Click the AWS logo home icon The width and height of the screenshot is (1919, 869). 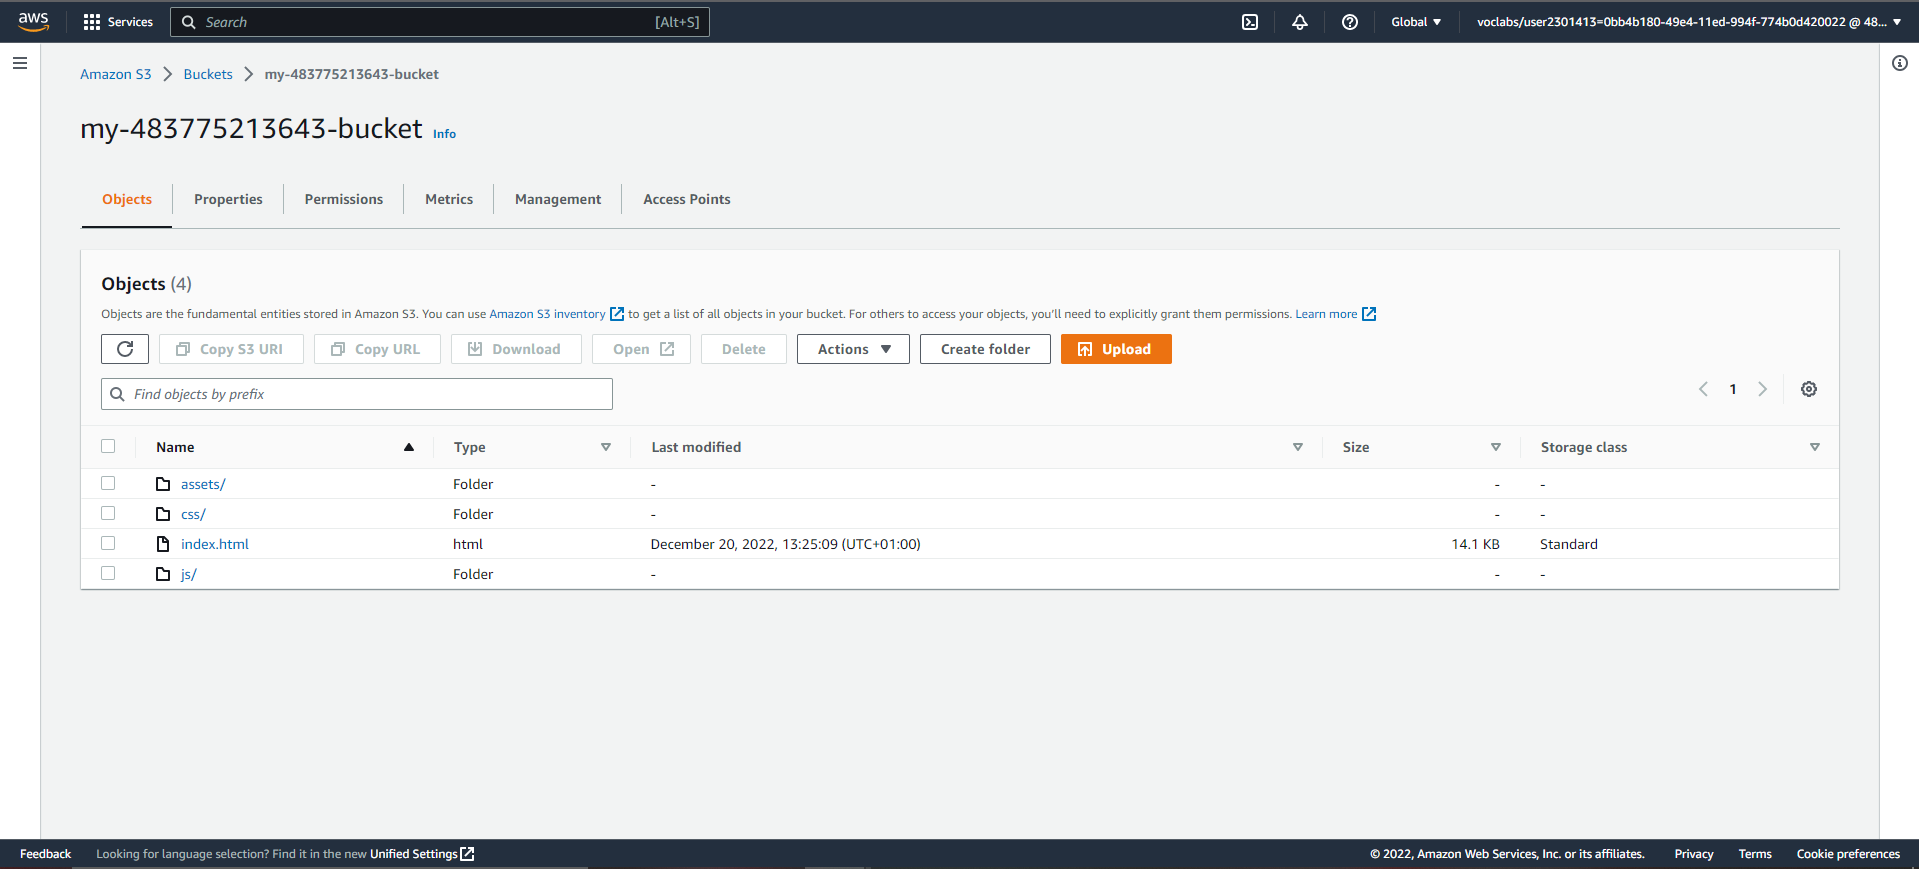click(33, 21)
